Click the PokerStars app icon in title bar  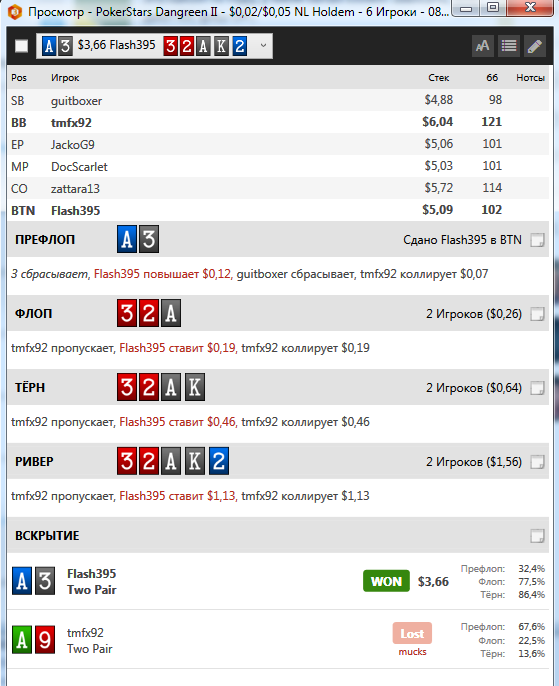click(x=15, y=12)
